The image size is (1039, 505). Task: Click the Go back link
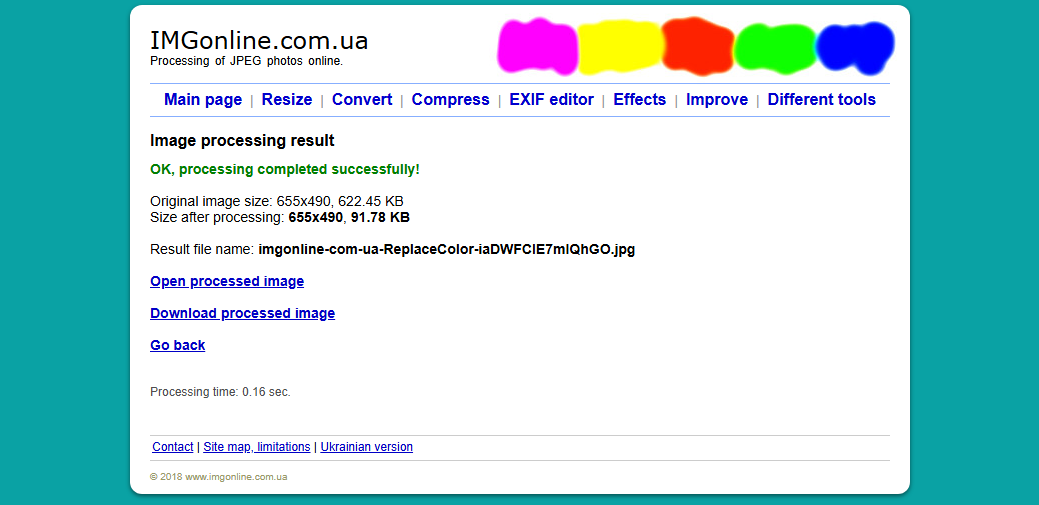pos(178,345)
